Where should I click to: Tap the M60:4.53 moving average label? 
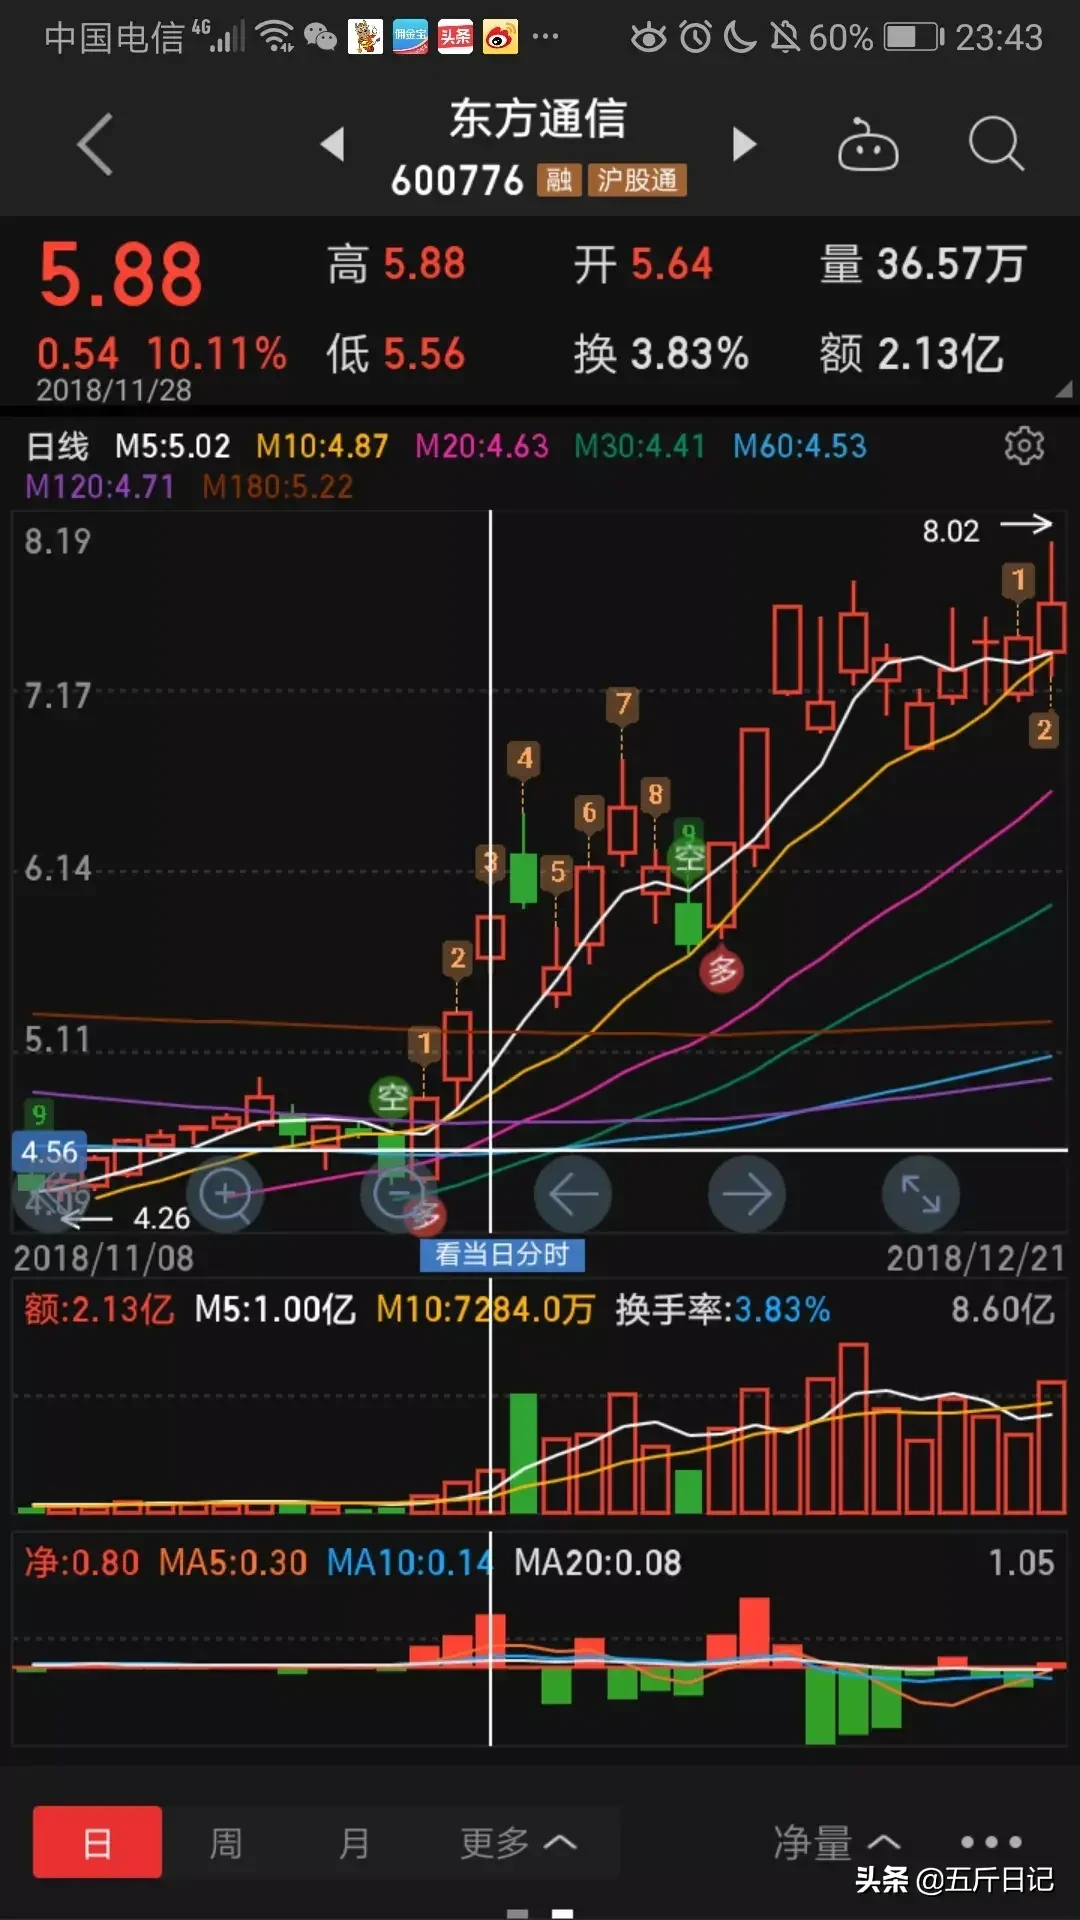click(800, 446)
